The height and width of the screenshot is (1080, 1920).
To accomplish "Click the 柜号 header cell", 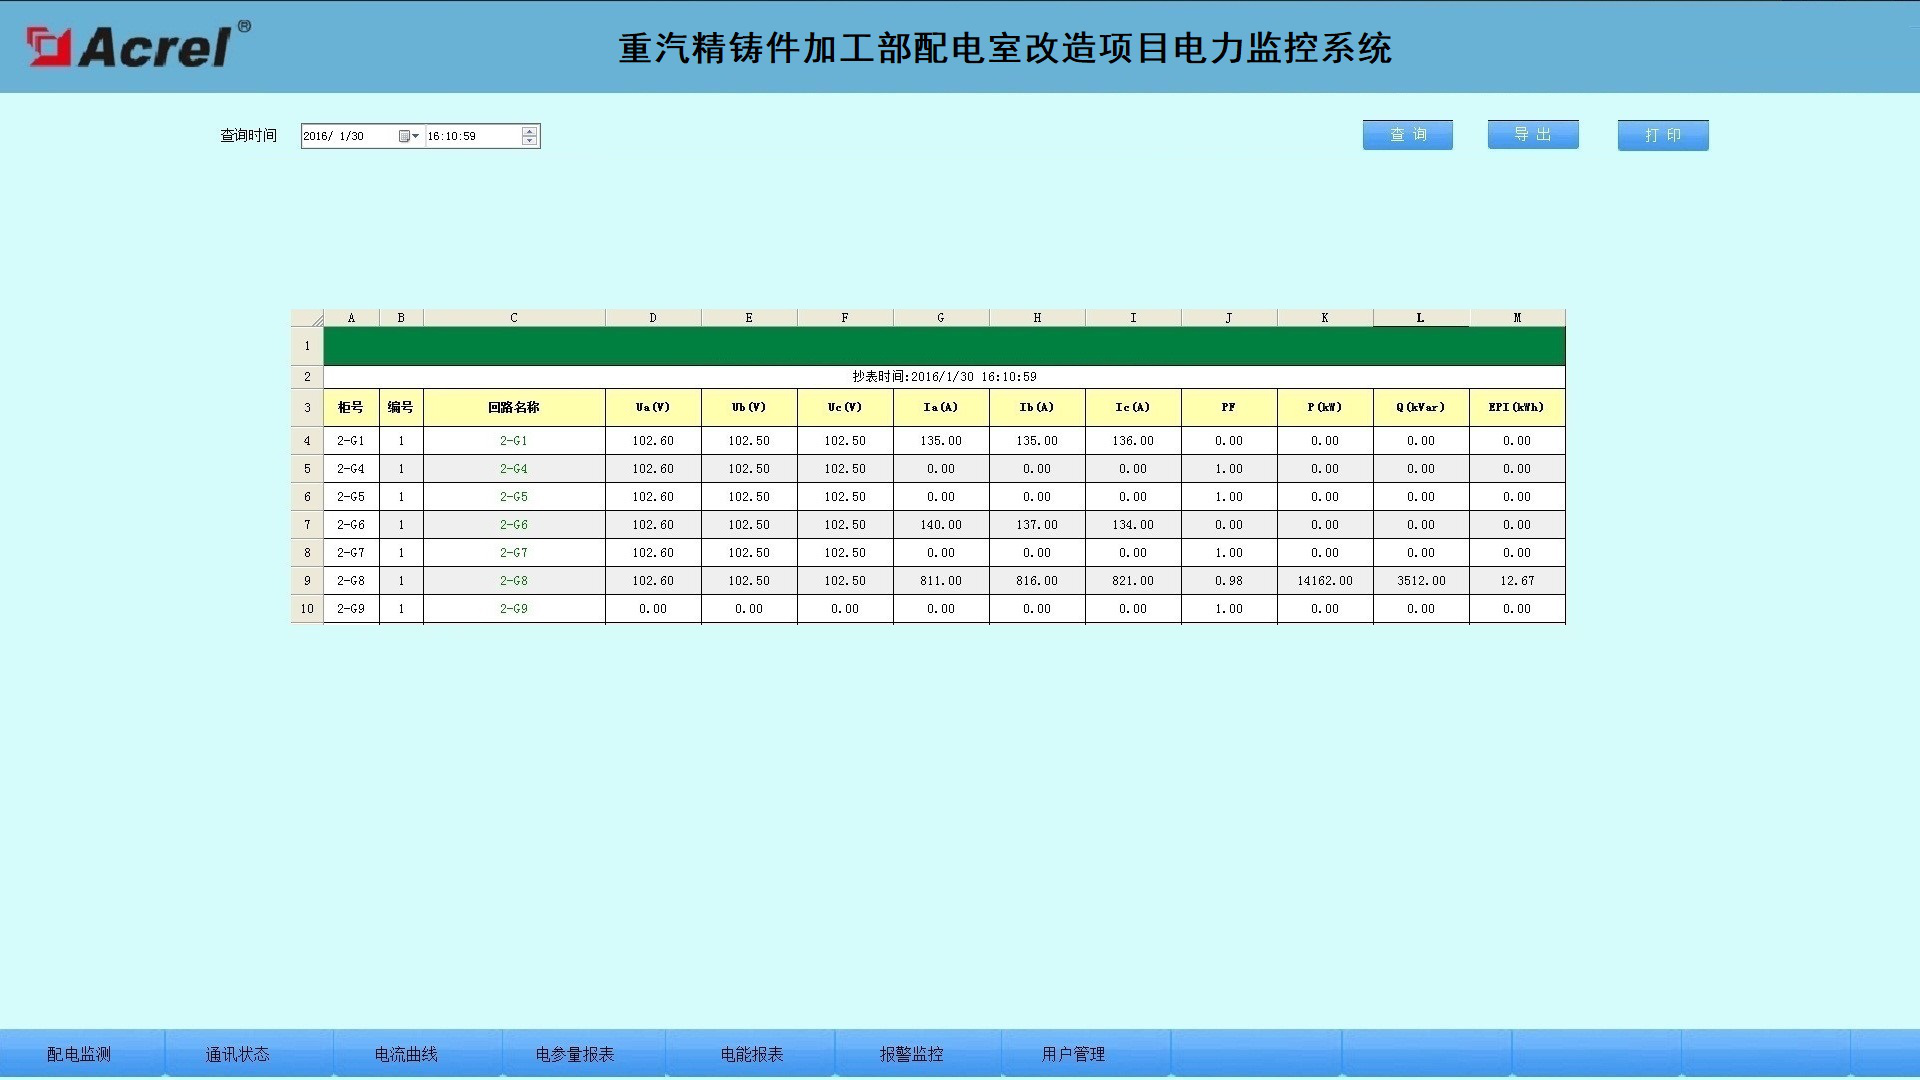I will (351, 407).
